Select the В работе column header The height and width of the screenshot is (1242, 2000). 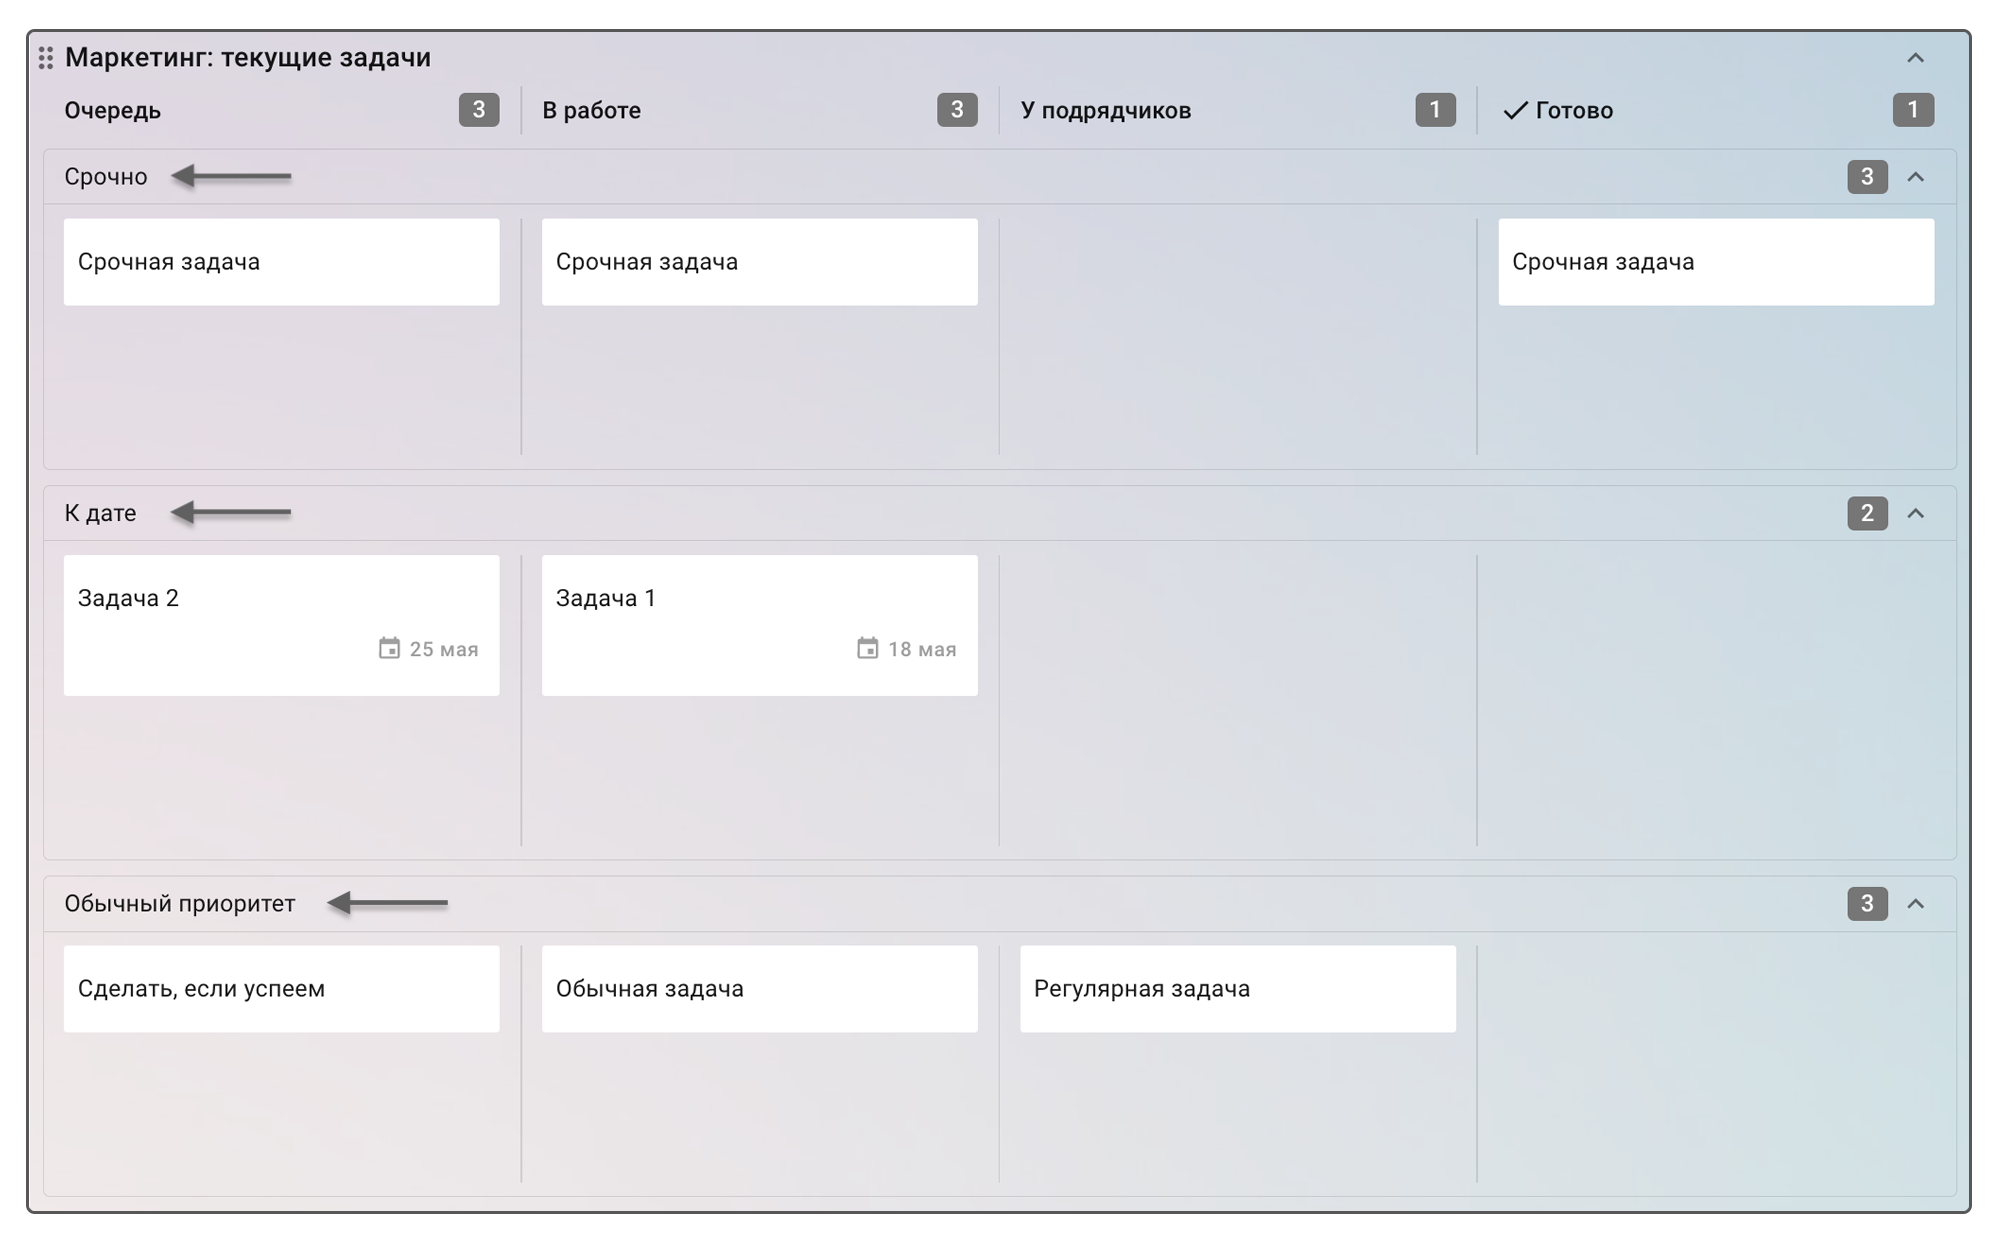tap(591, 110)
